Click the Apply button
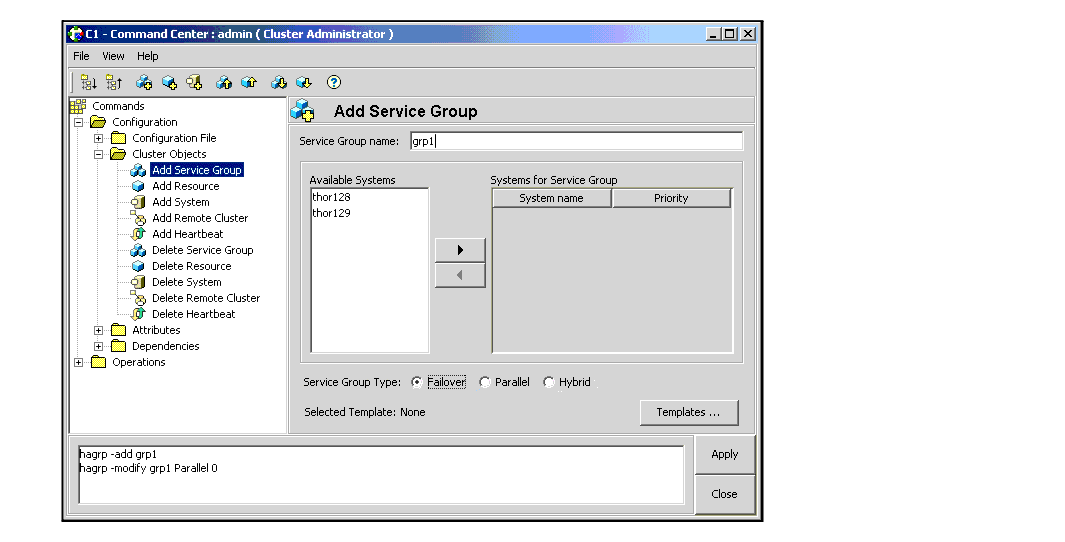The width and height of the screenshot is (1065, 542). coord(724,454)
